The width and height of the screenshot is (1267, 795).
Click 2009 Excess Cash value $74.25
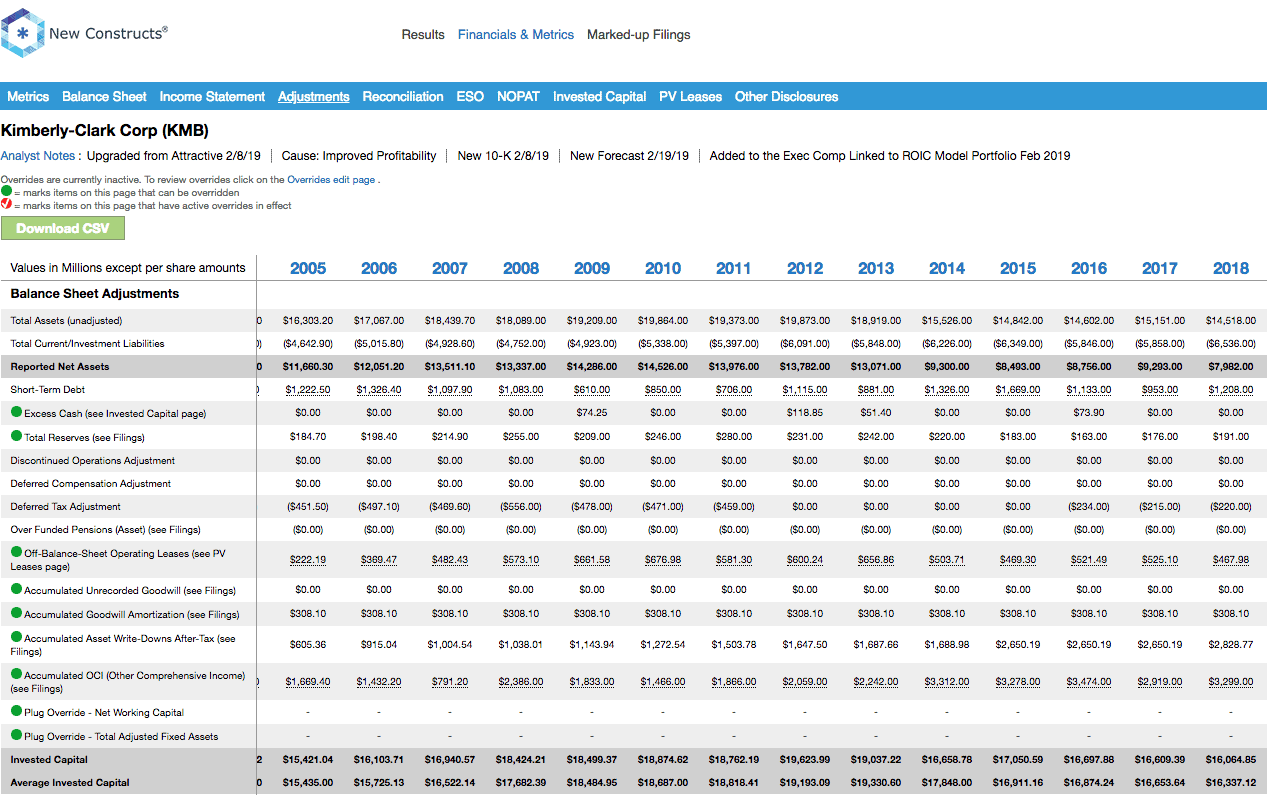(x=592, y=412)
